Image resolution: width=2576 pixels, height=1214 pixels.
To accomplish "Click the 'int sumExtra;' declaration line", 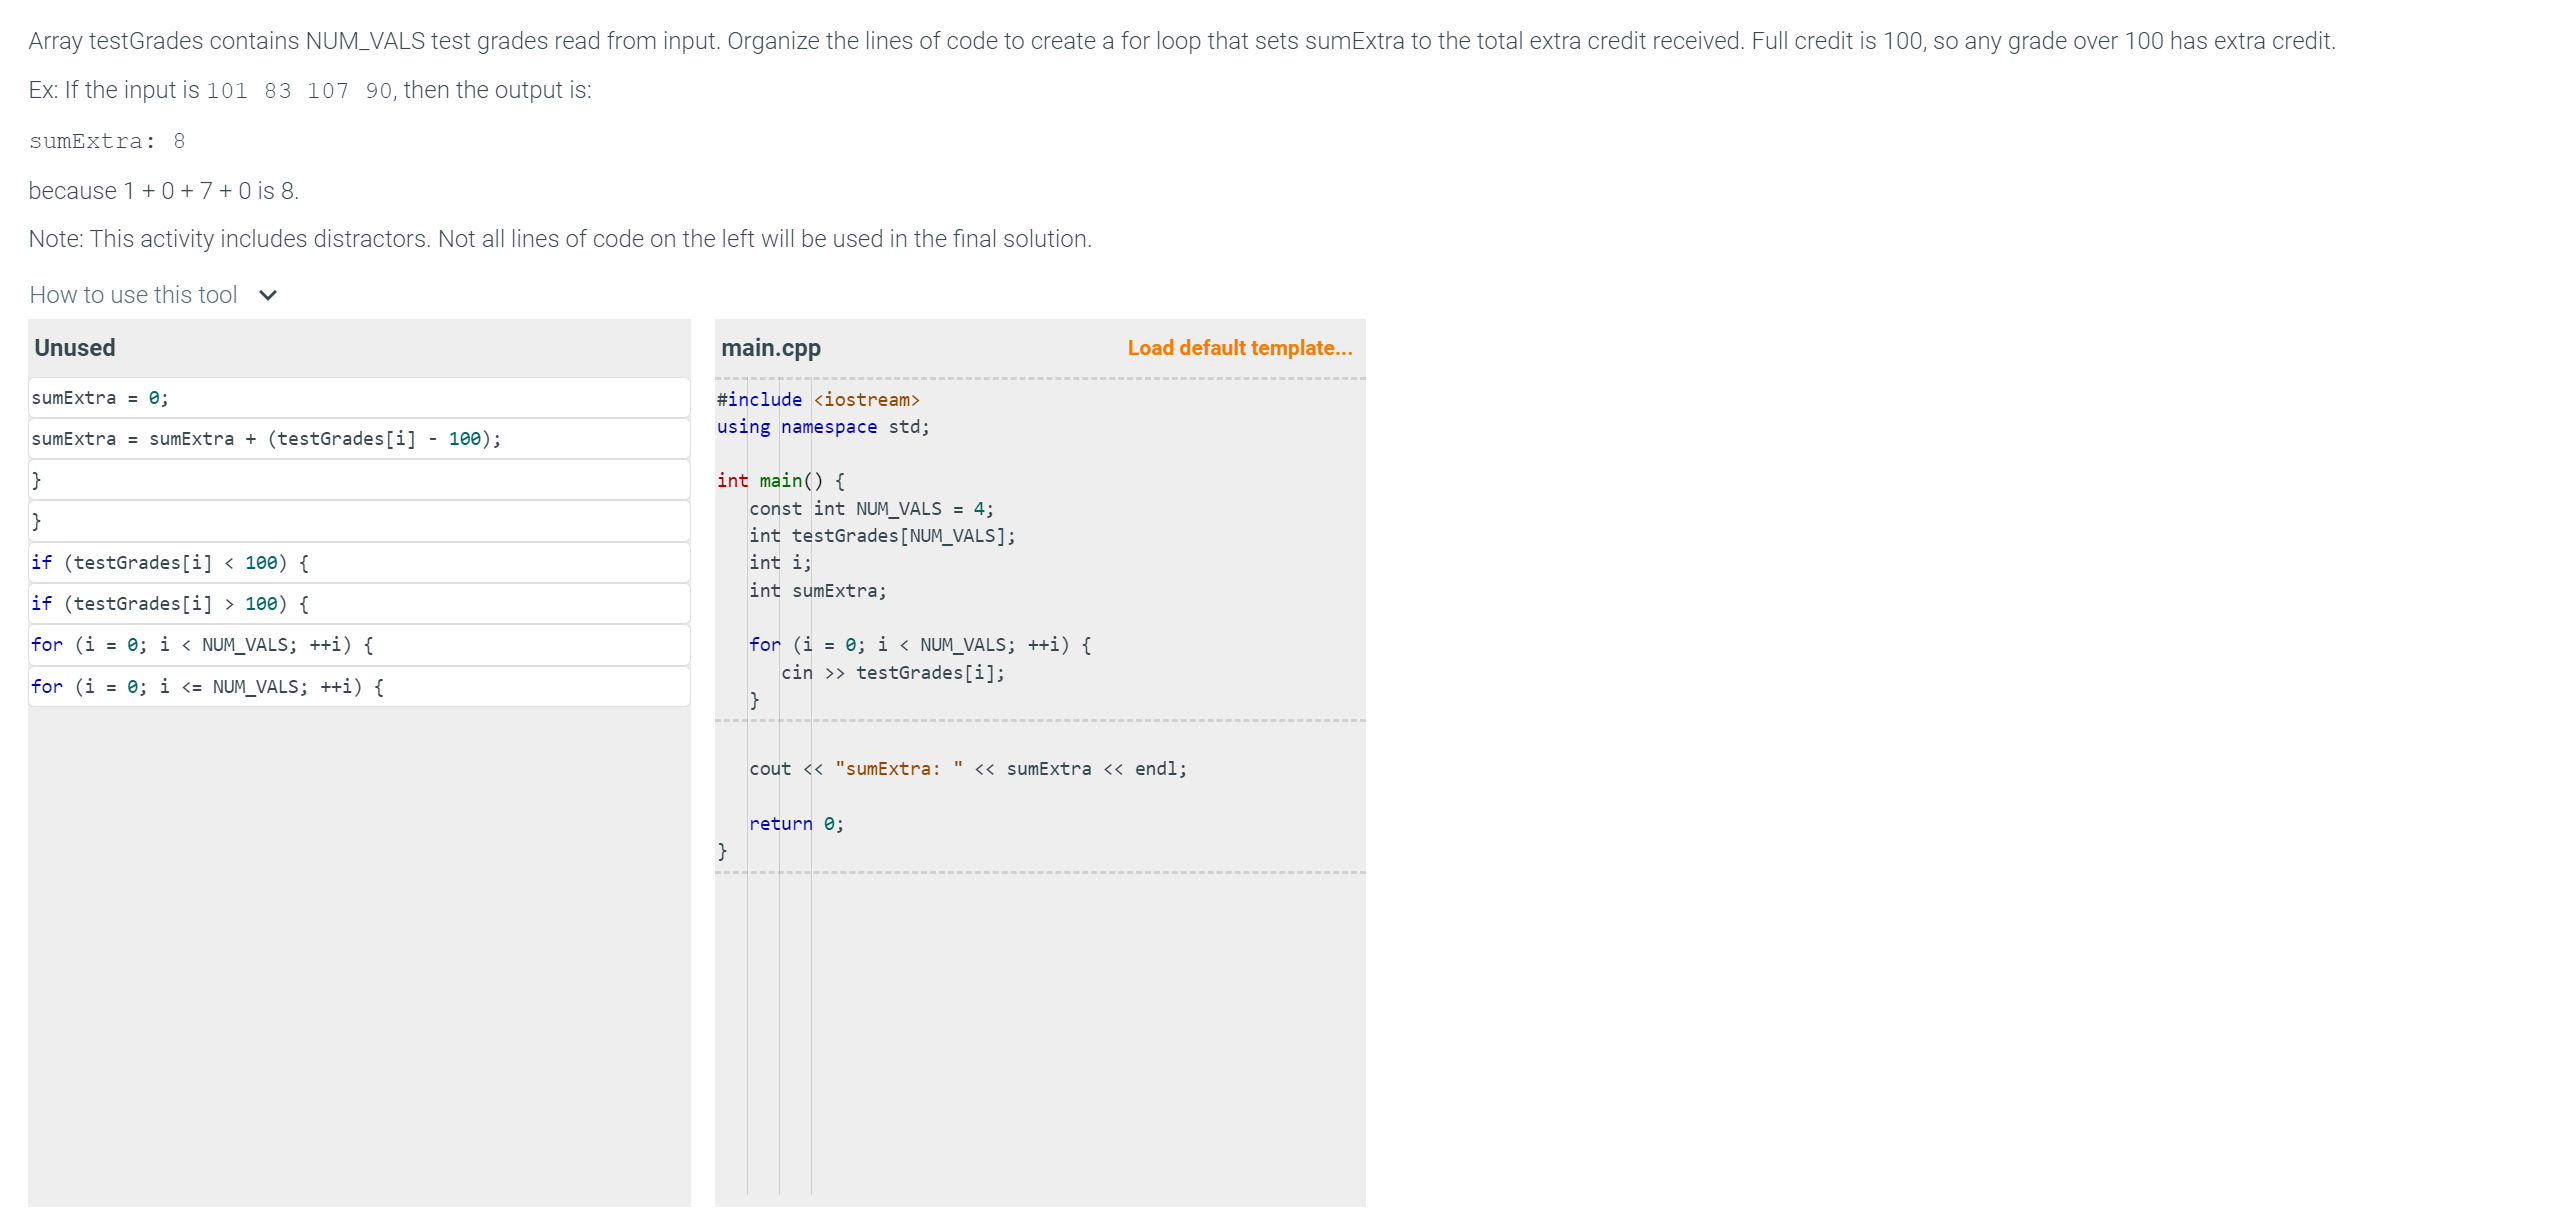I will pos(818,591).
